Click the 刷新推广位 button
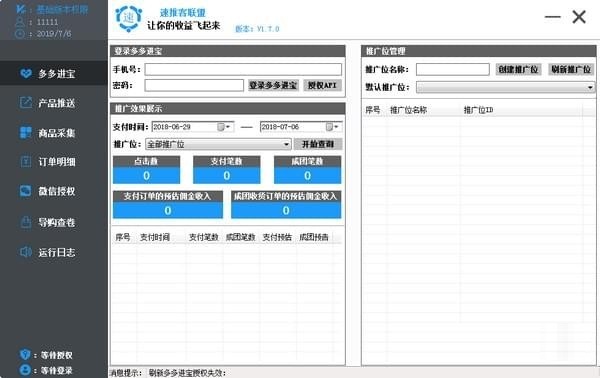This screenshot has height=378, width=600. (571, 69)
